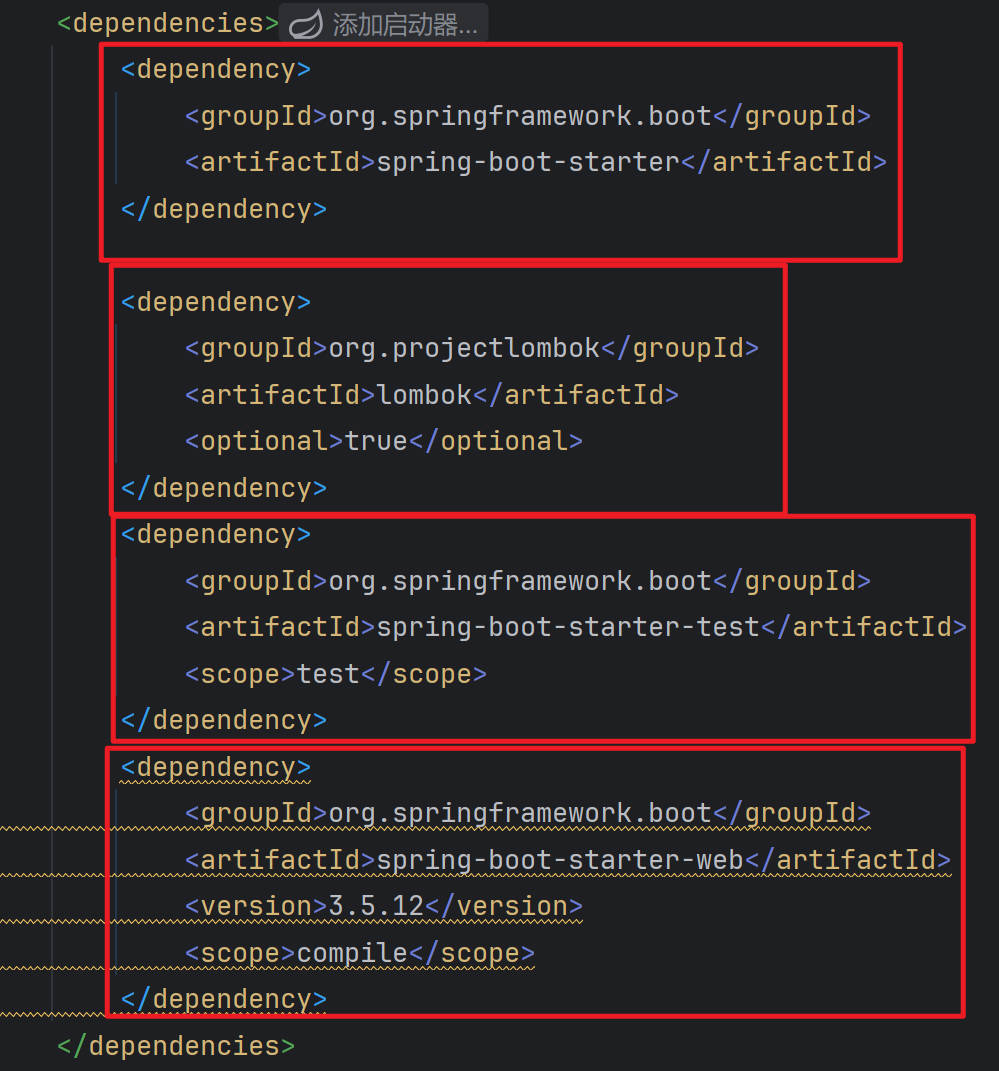999x1071 pixels.
Task: Place cursor on opening dependencies tag
Action: [x=167, y=23]
